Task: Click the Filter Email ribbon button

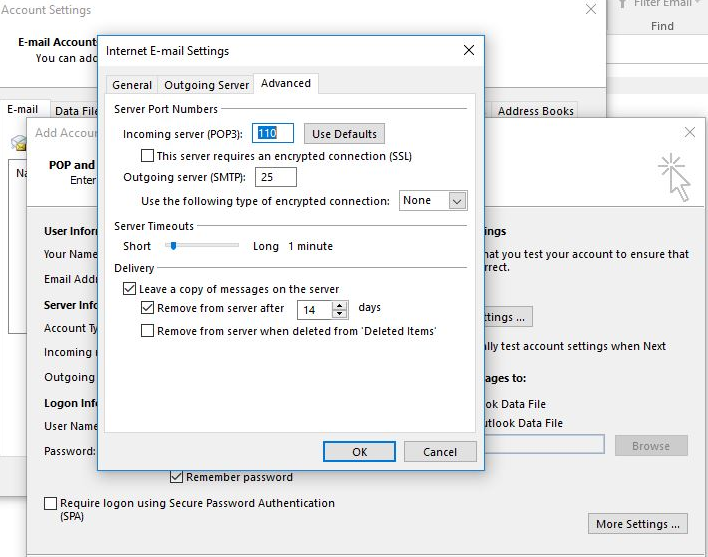Action: pos(661,4)
